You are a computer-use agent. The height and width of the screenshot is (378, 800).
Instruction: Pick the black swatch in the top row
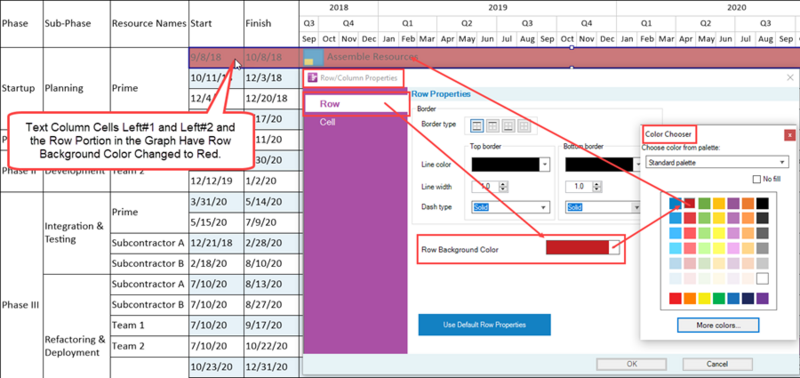[x=762, y=203]
